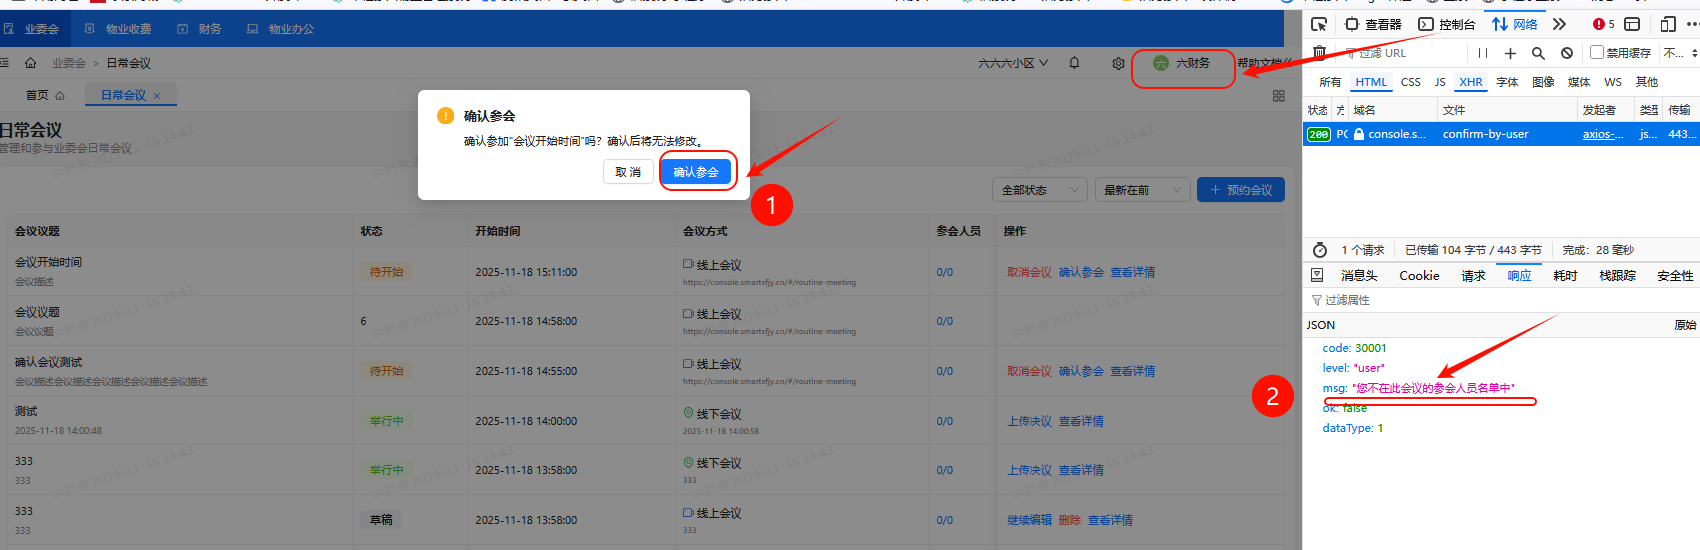The height and width of the screenshot is (550, 1700).
Task: Toggle the WS filter
Action: tap(1613, 82)
